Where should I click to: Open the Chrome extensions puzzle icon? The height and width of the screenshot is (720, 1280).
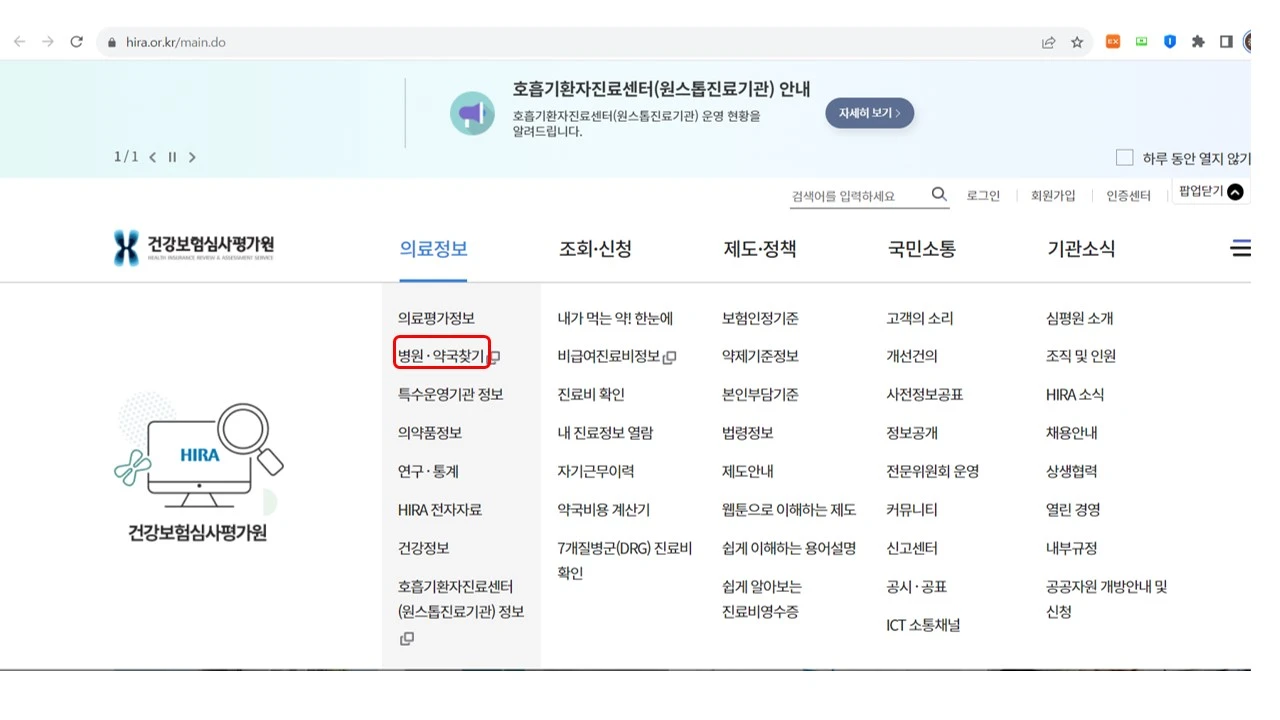[1197, 41]
